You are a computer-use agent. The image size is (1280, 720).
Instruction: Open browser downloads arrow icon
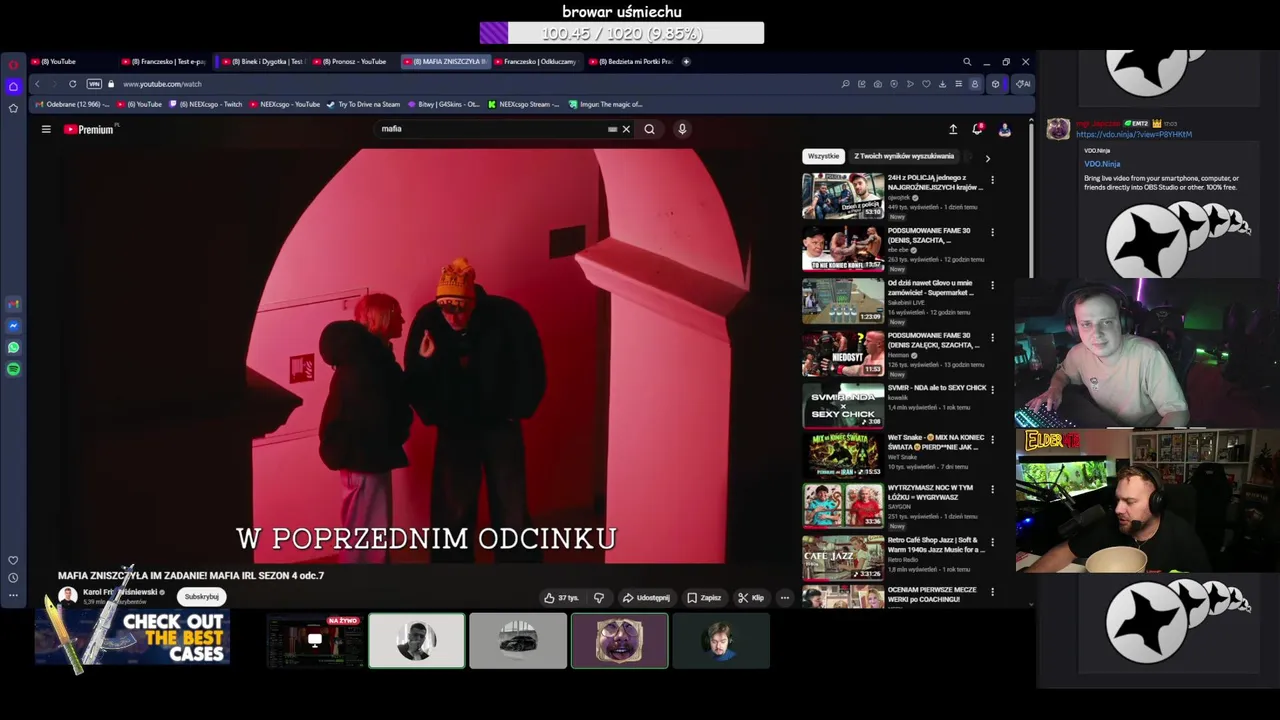[x=942, y=84]
